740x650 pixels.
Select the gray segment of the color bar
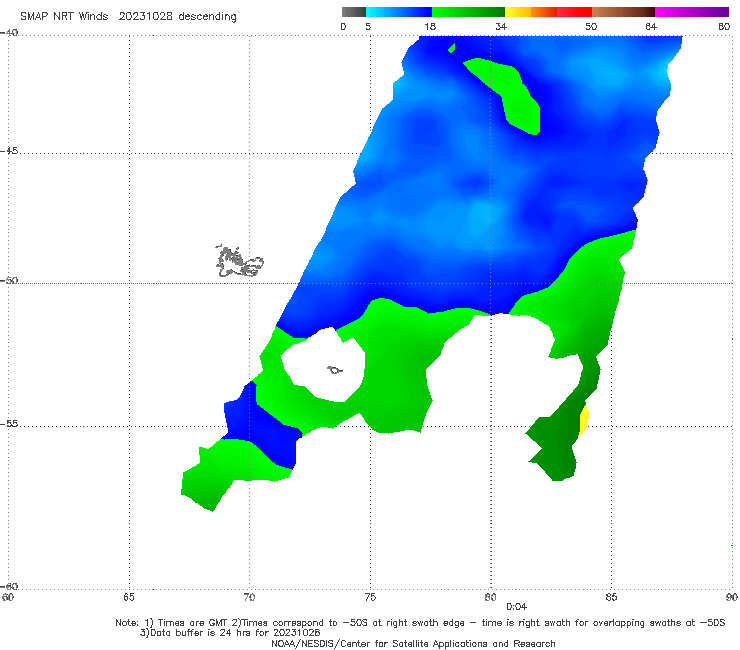(x=354, y=12)
